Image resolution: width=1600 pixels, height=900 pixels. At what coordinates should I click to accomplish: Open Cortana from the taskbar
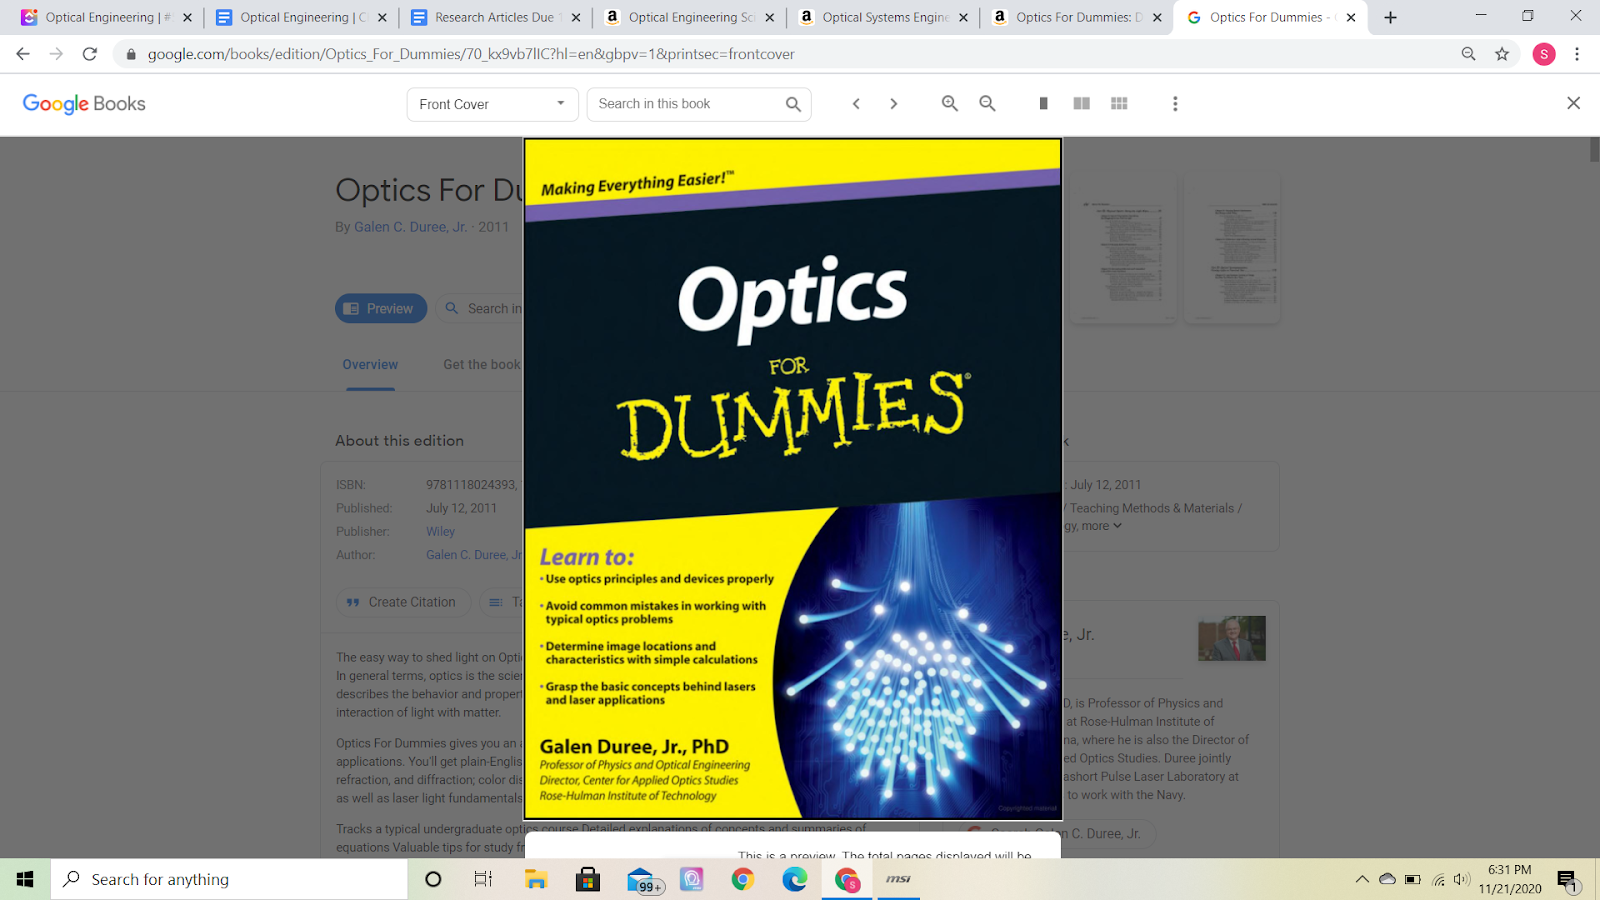(x=433, y=879)
